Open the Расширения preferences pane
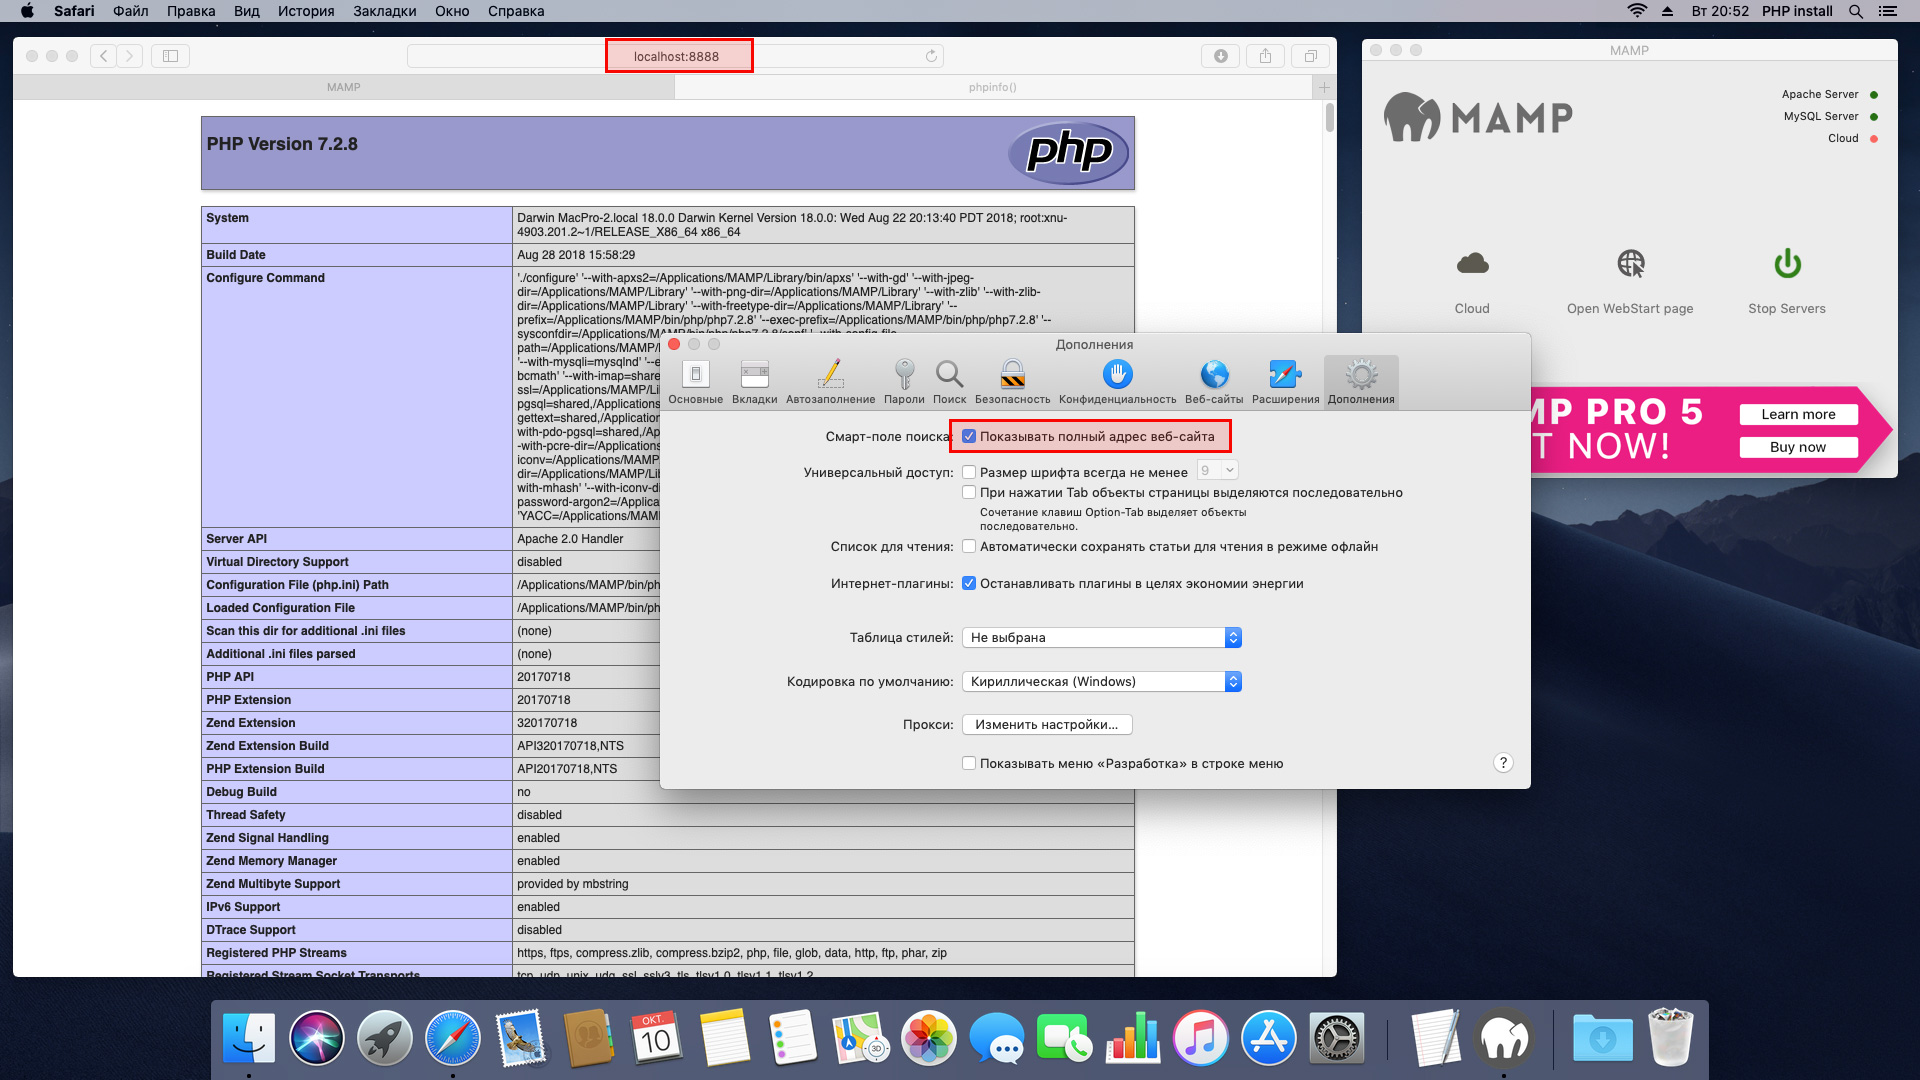1920x1080 pixels. (1285, 382)
